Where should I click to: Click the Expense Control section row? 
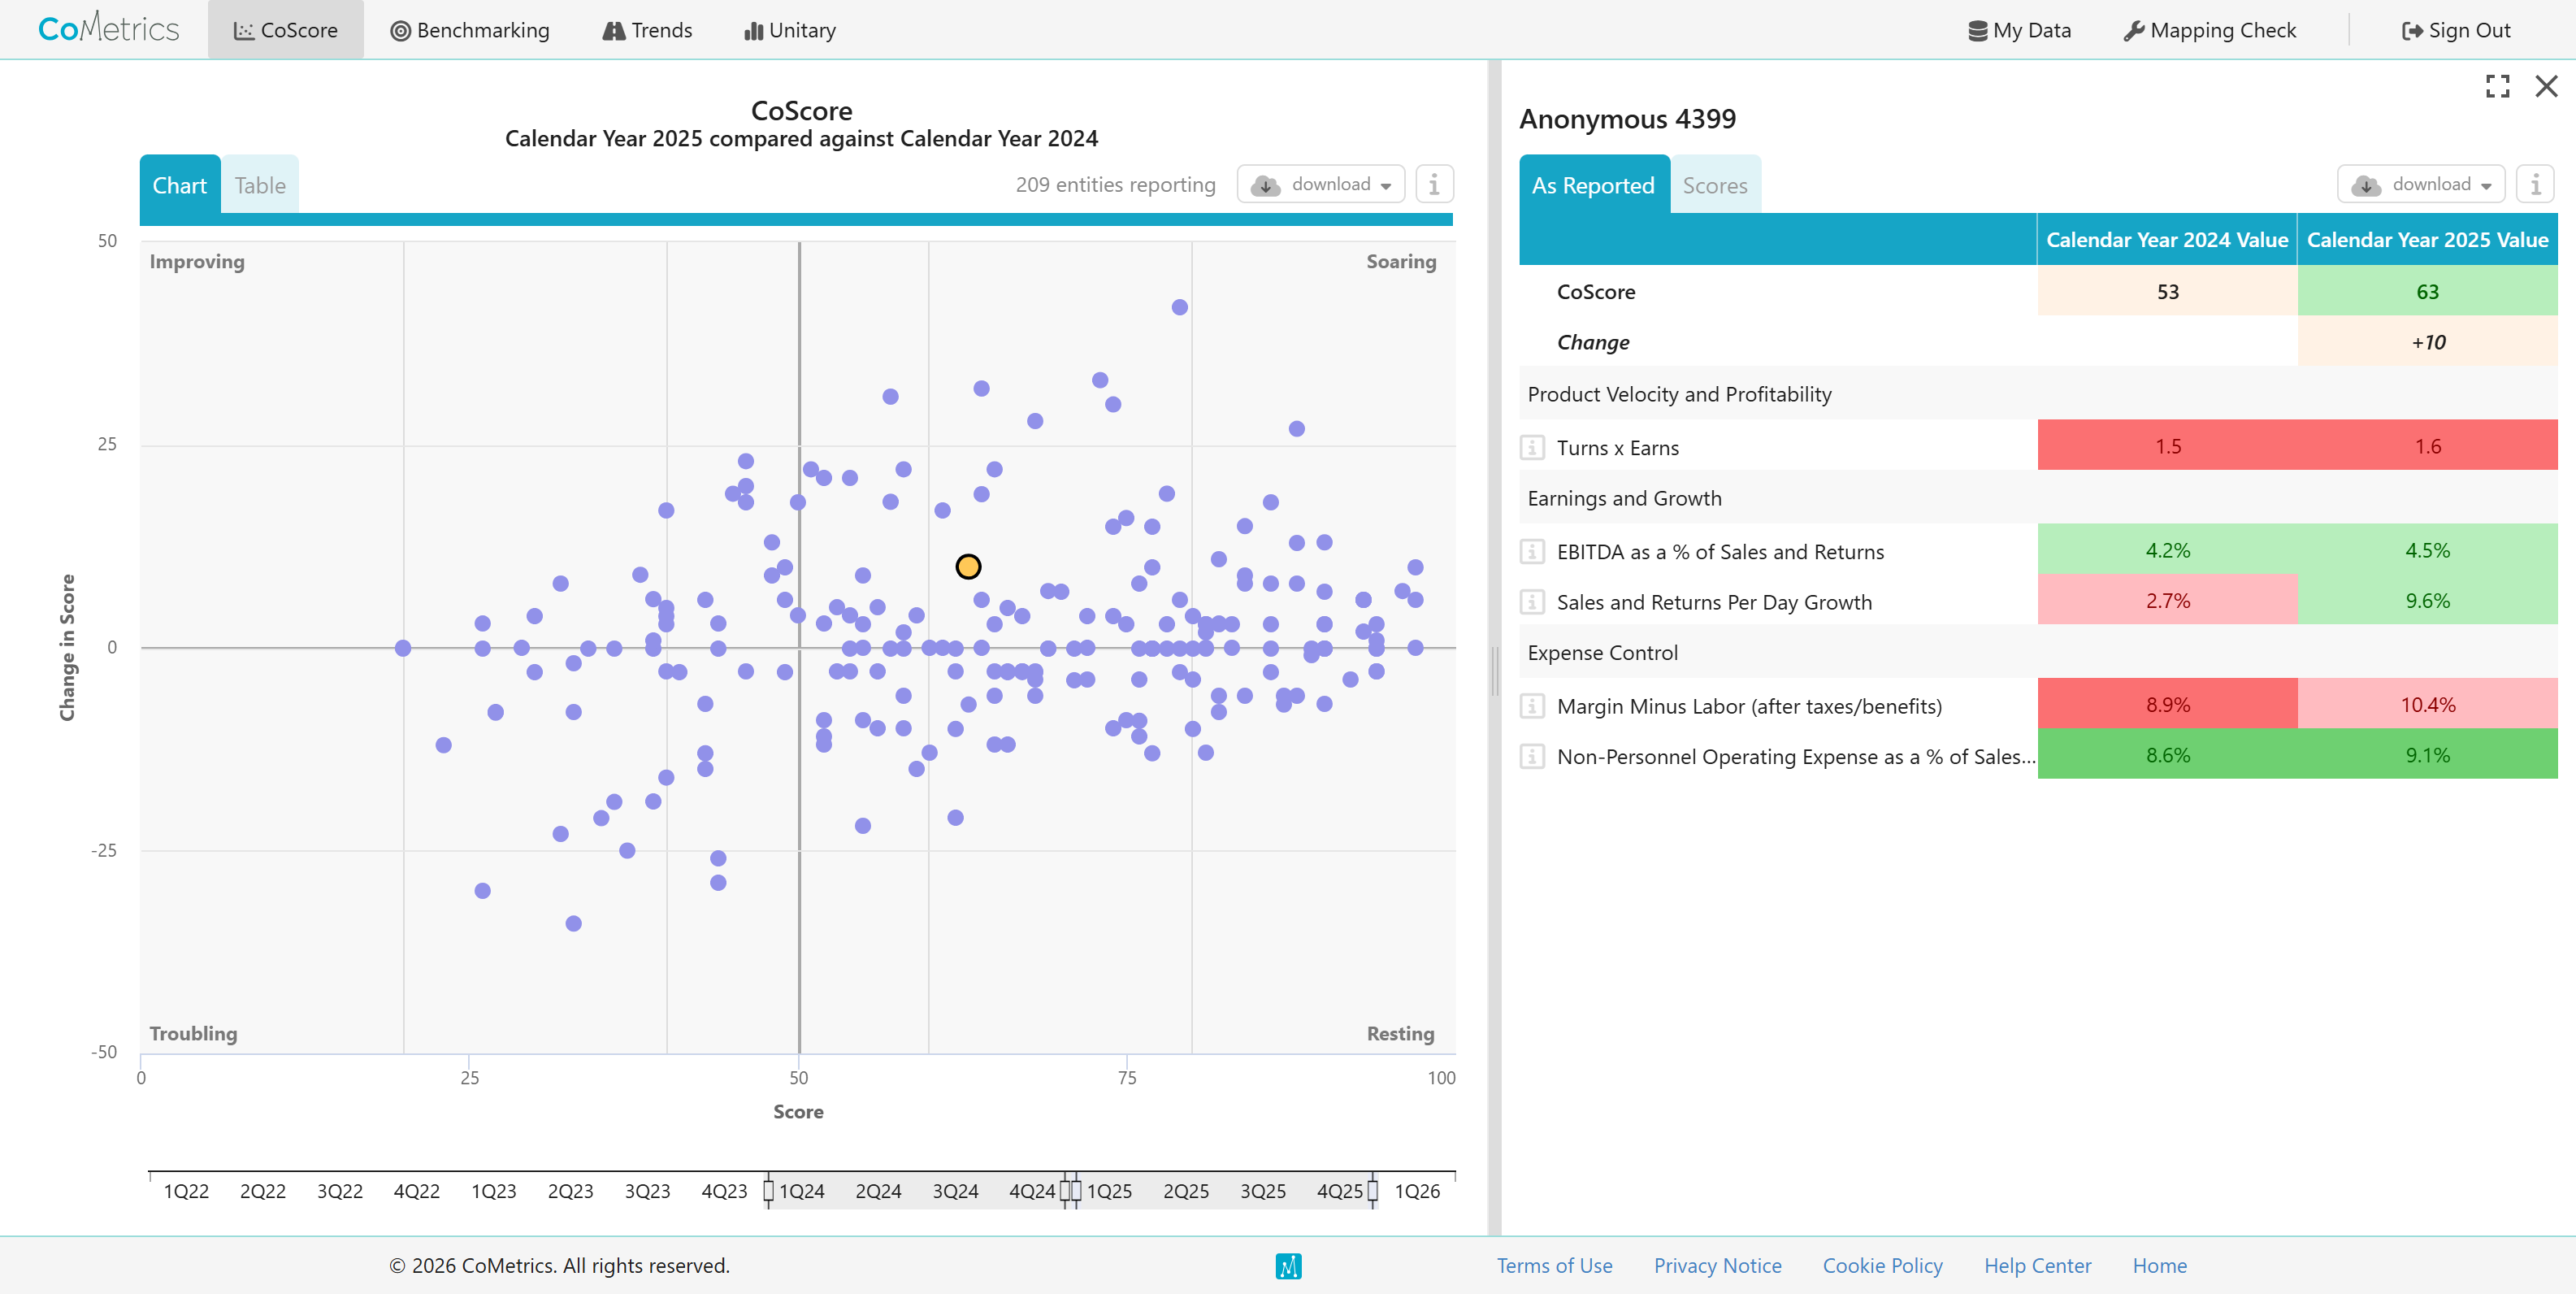[x=2038, y=652]
